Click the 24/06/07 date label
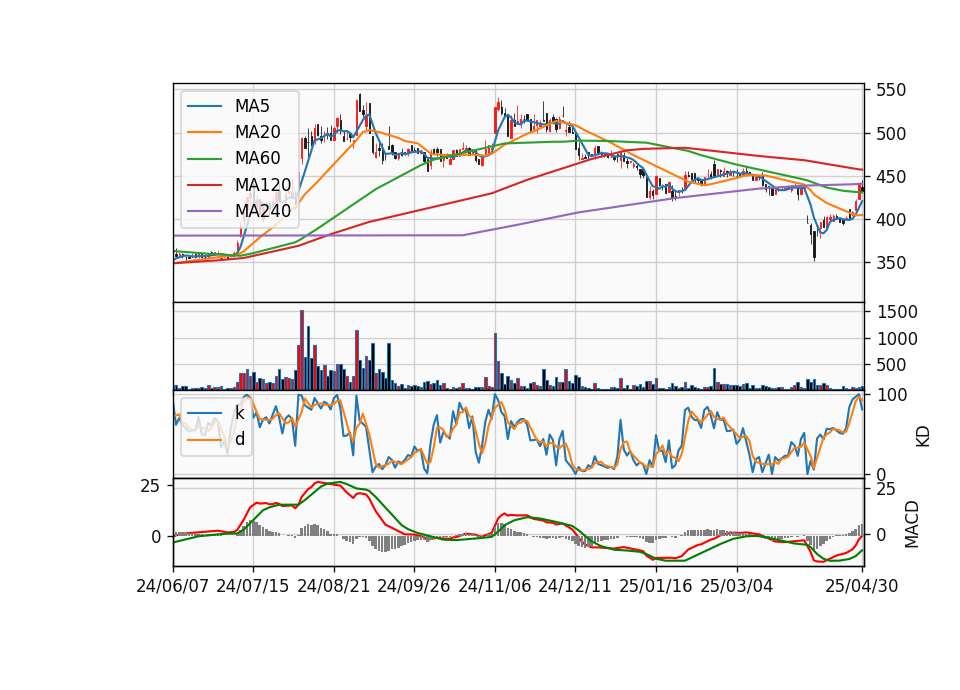This screenshot has width=960, height=690. click(173, 587)
